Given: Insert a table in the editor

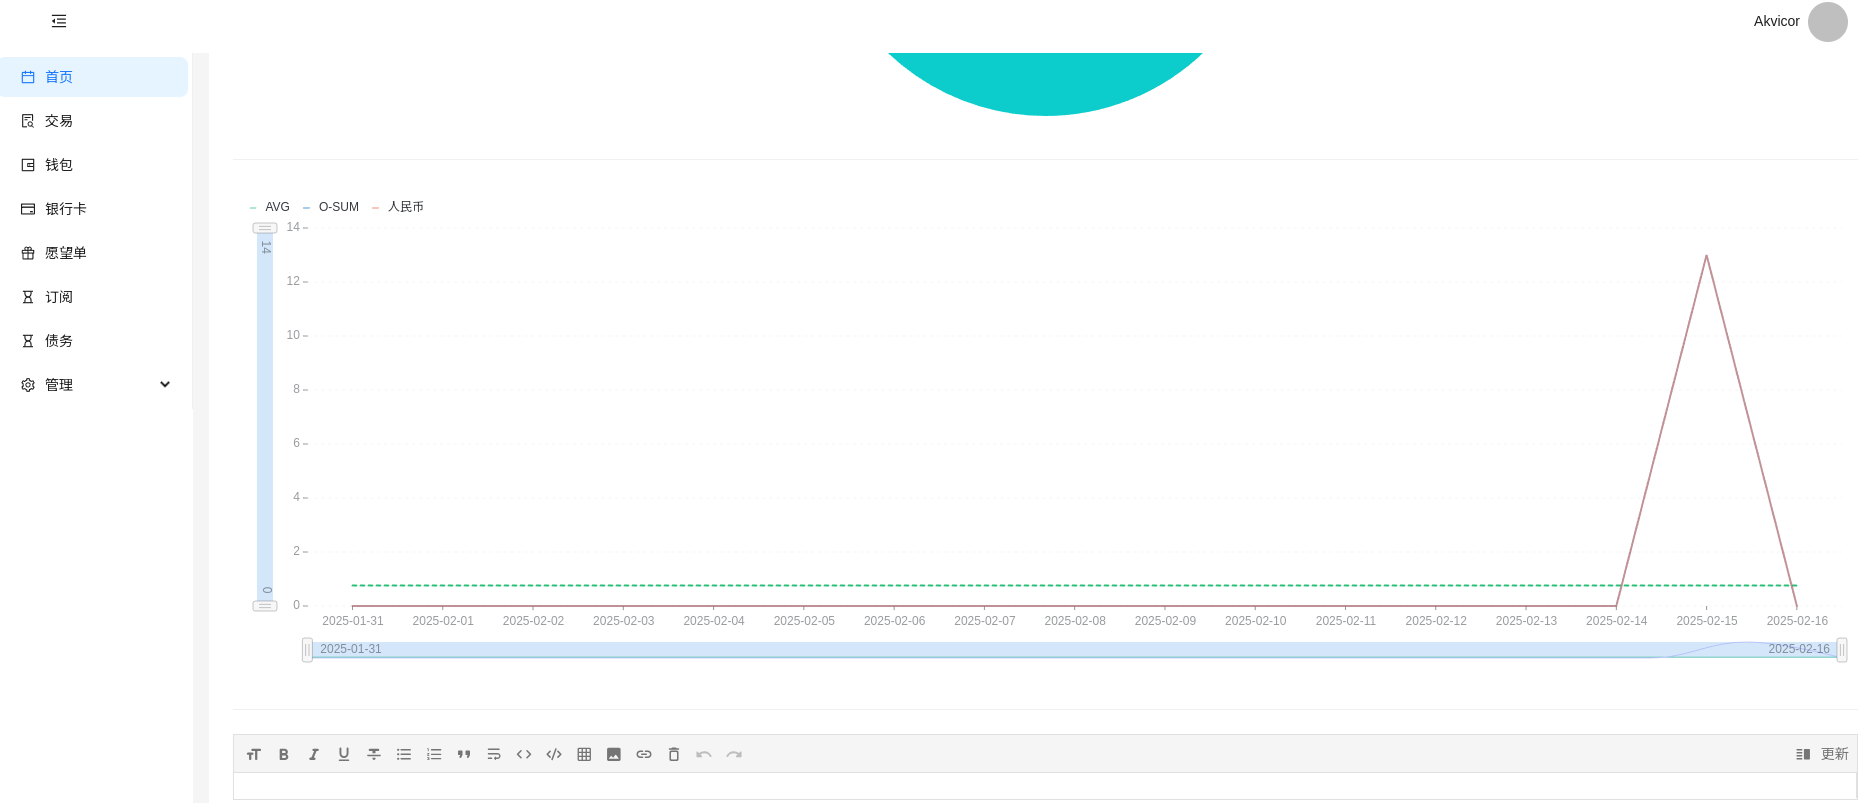Looking at the screenshot, I should [584, 754].
